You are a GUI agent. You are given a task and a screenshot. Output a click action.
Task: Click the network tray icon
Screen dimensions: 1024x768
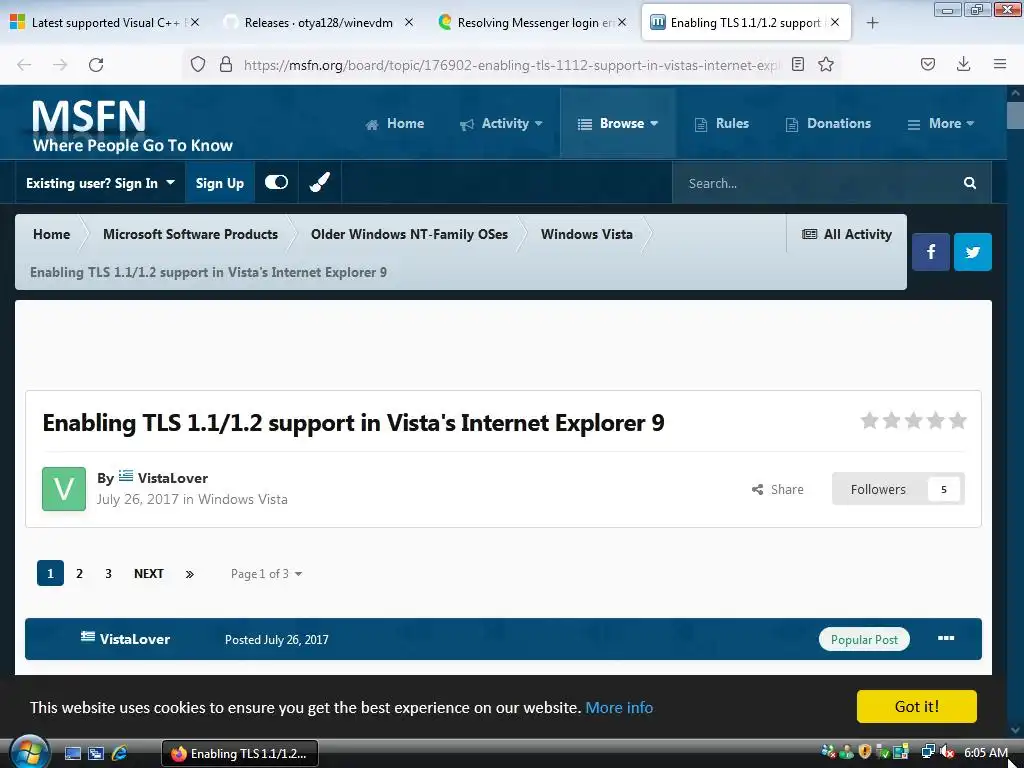(x=927, y=752)
